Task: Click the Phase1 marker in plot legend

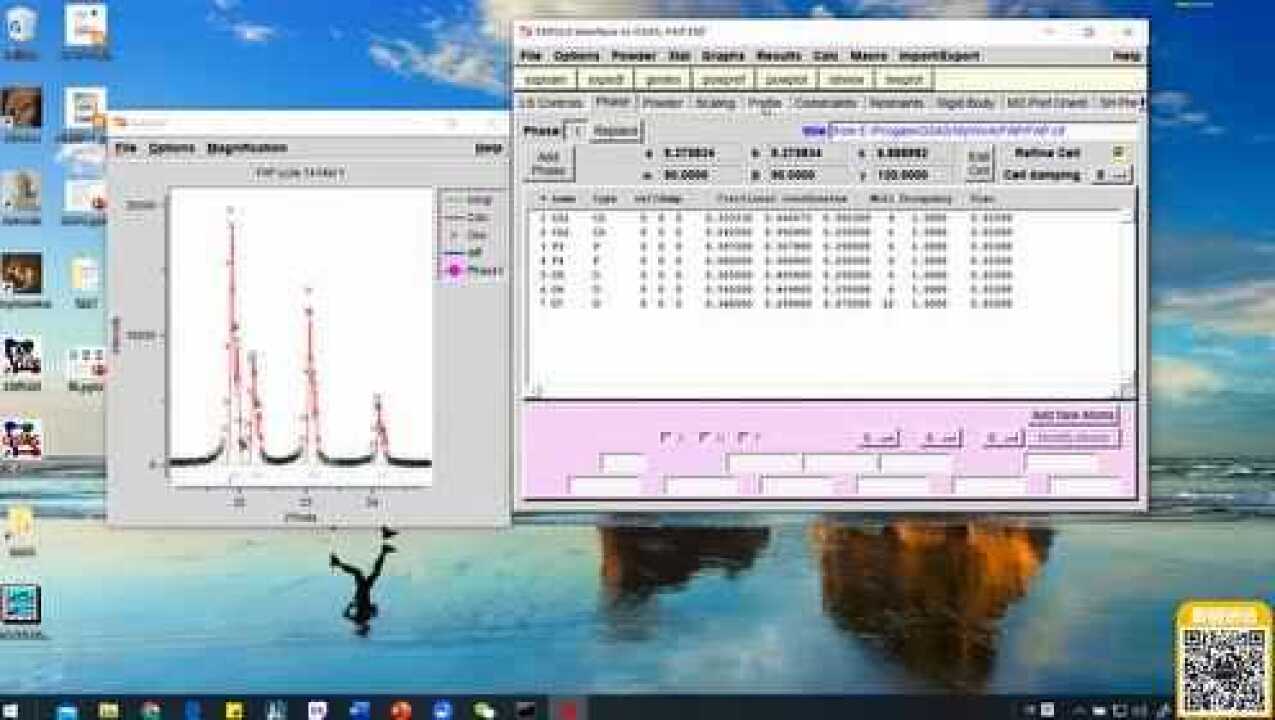Action: click(x=455, y=271)
